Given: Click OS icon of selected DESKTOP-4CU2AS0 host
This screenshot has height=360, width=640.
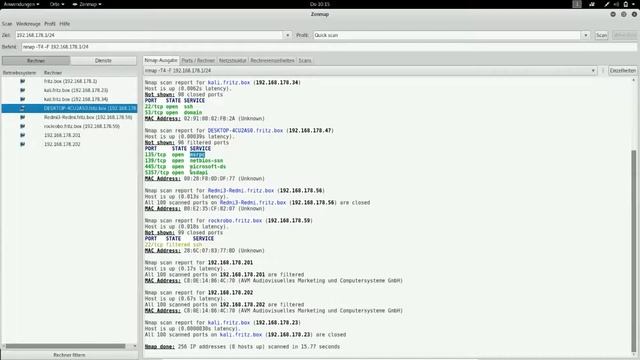Looking at the screenshot, I should tap(22, 108).
